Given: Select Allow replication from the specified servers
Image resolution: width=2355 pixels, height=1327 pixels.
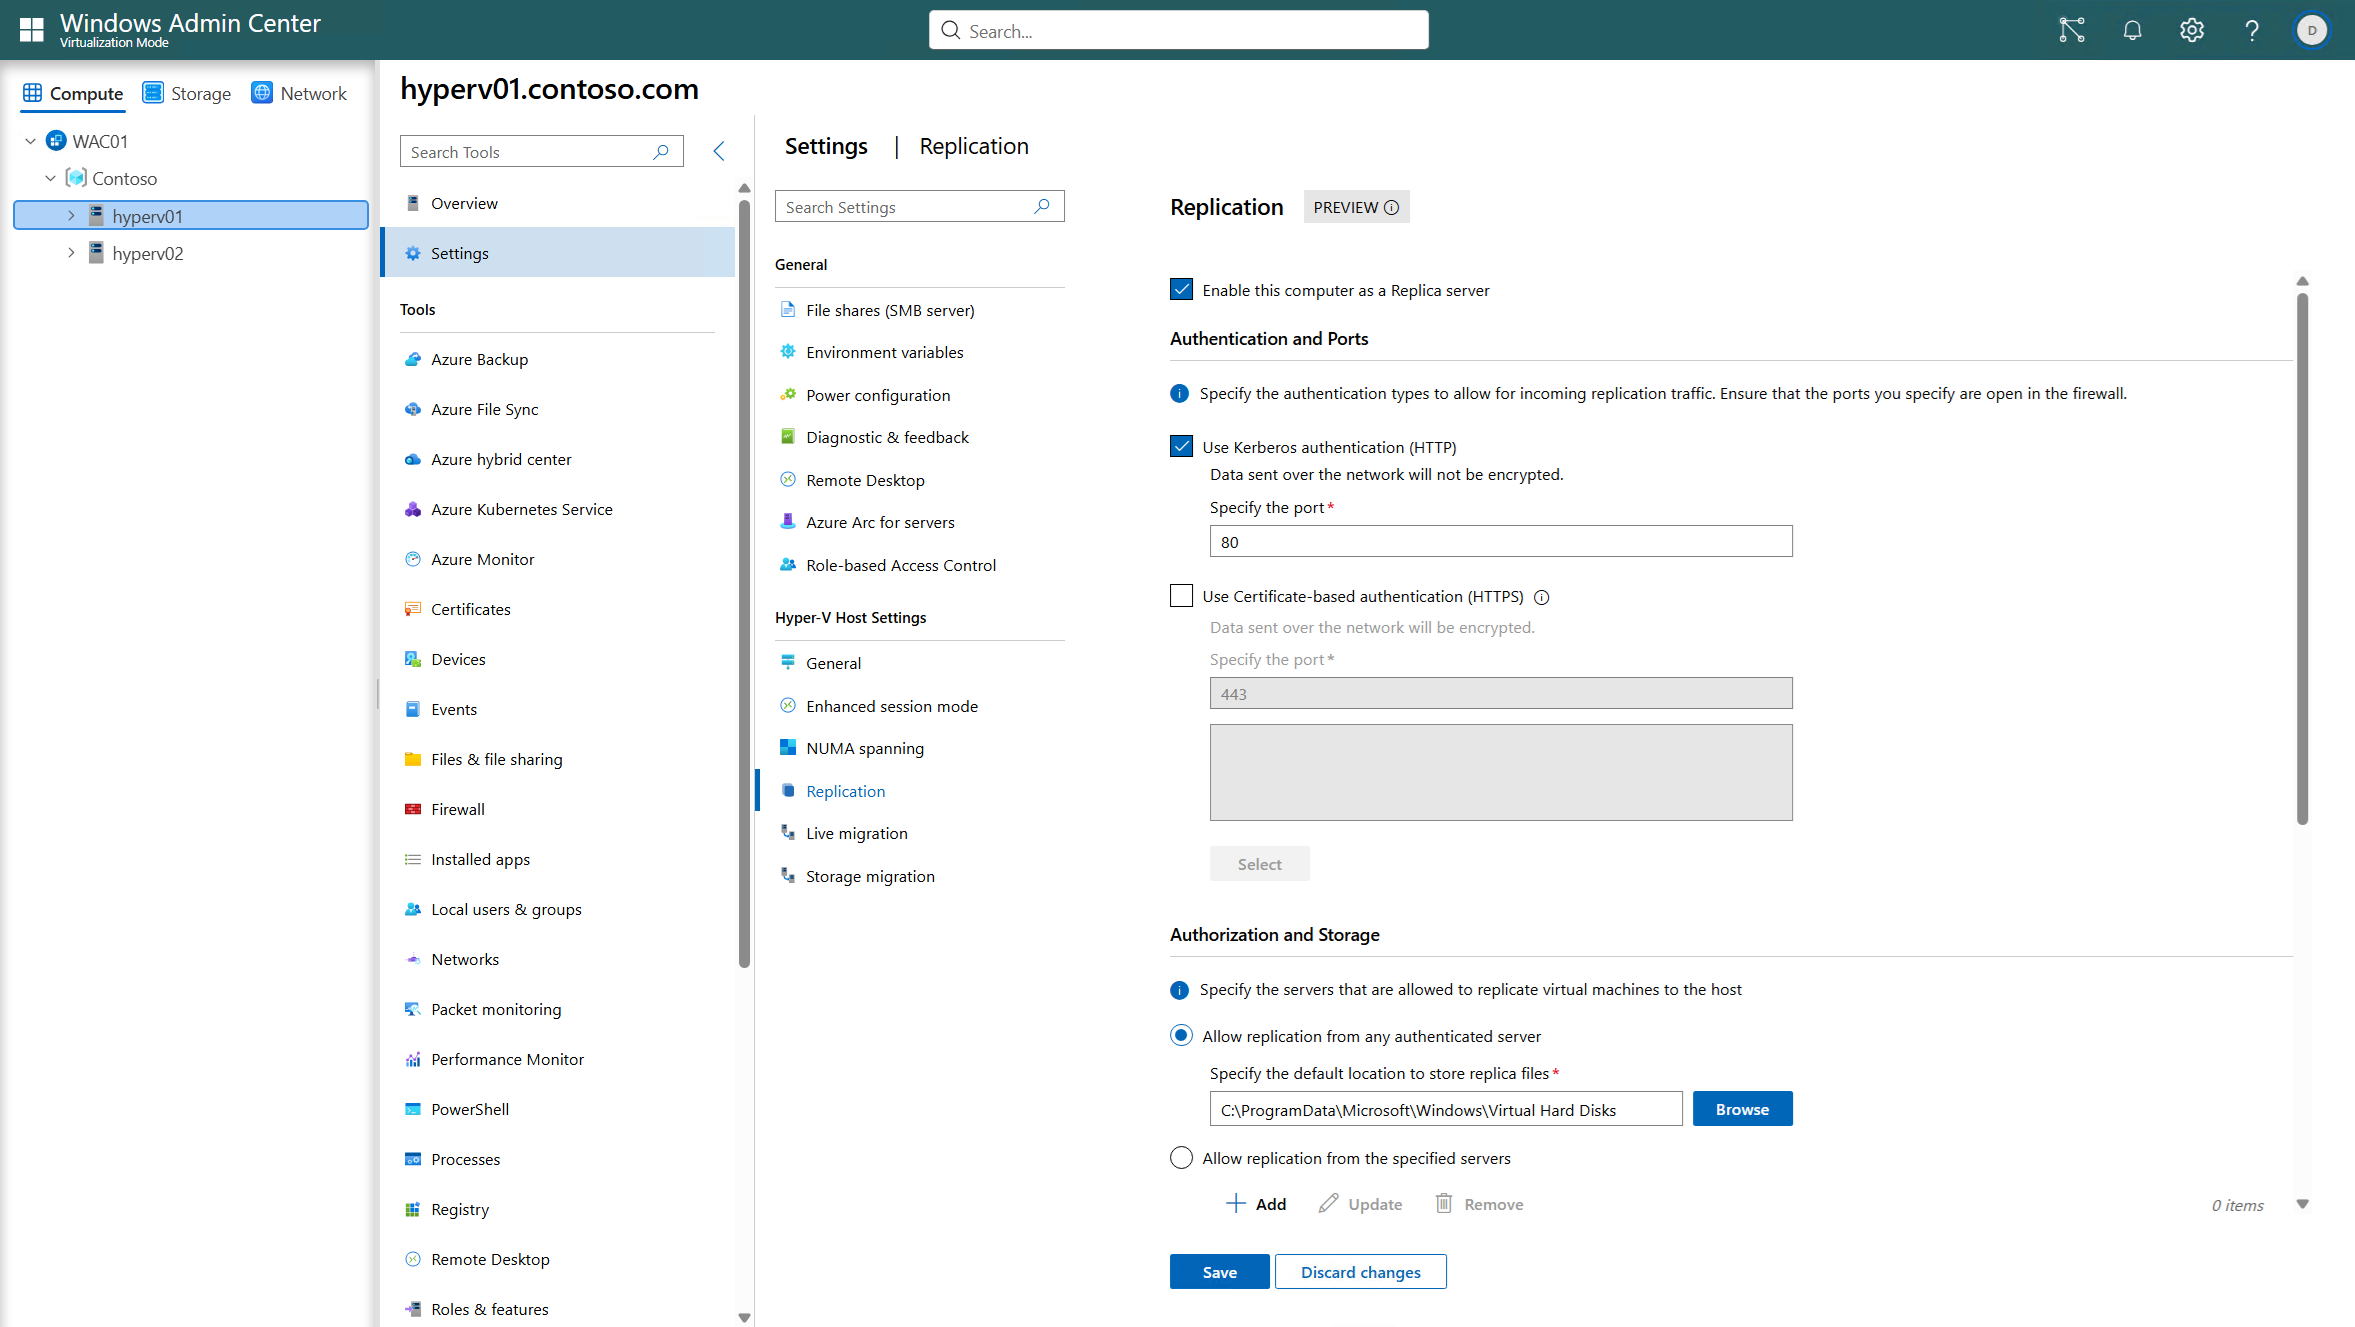Looking at the screenshot, I should (1181, 1158).
